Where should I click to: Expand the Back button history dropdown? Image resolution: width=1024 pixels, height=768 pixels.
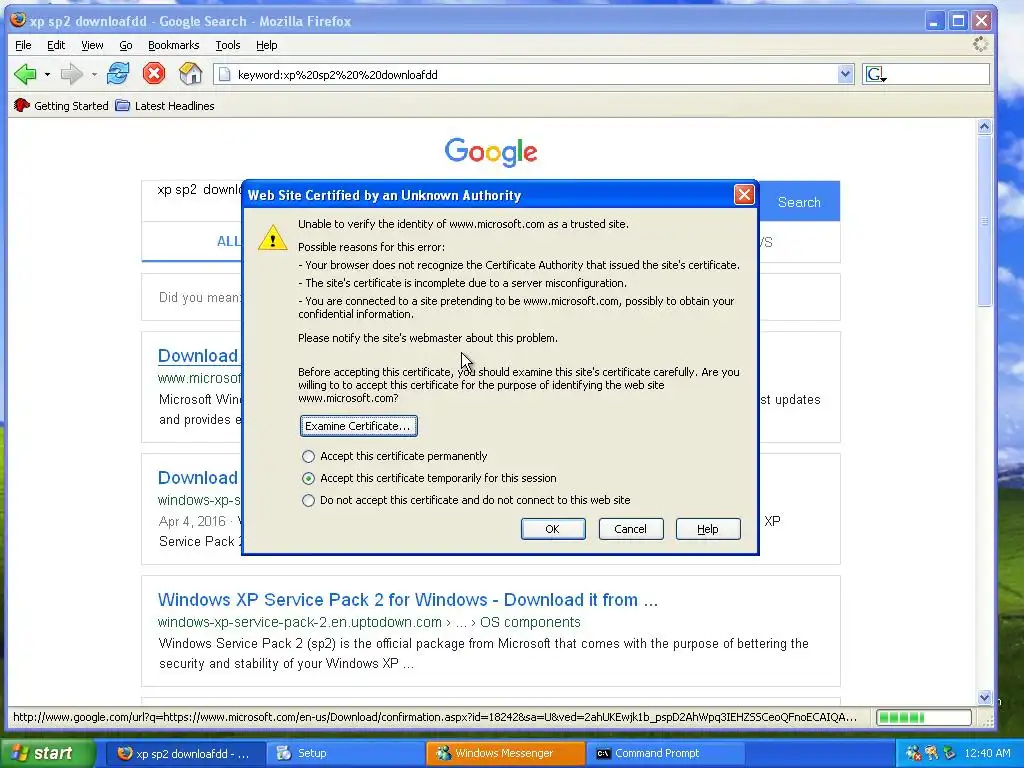pos(47,74)
